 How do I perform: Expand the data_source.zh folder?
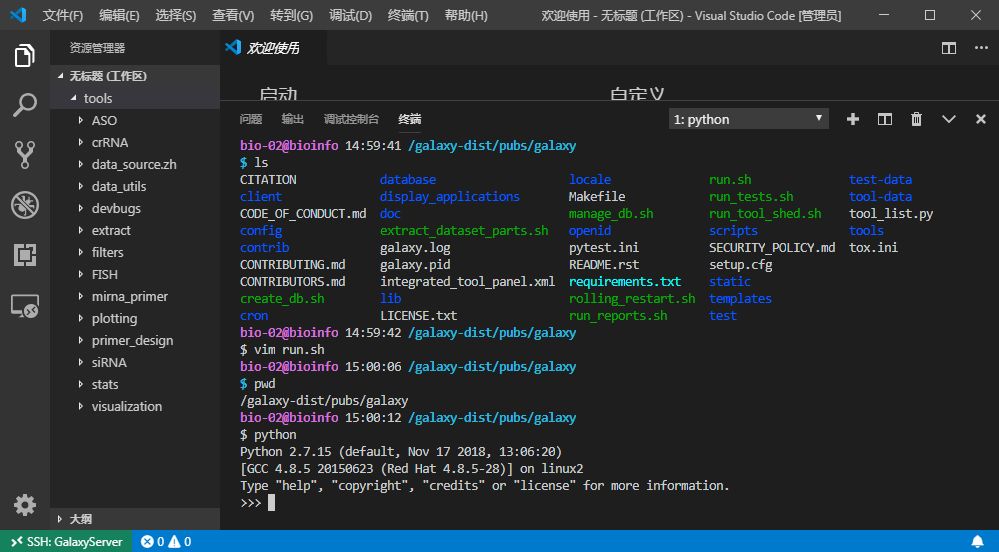click(x=135, y=164)
